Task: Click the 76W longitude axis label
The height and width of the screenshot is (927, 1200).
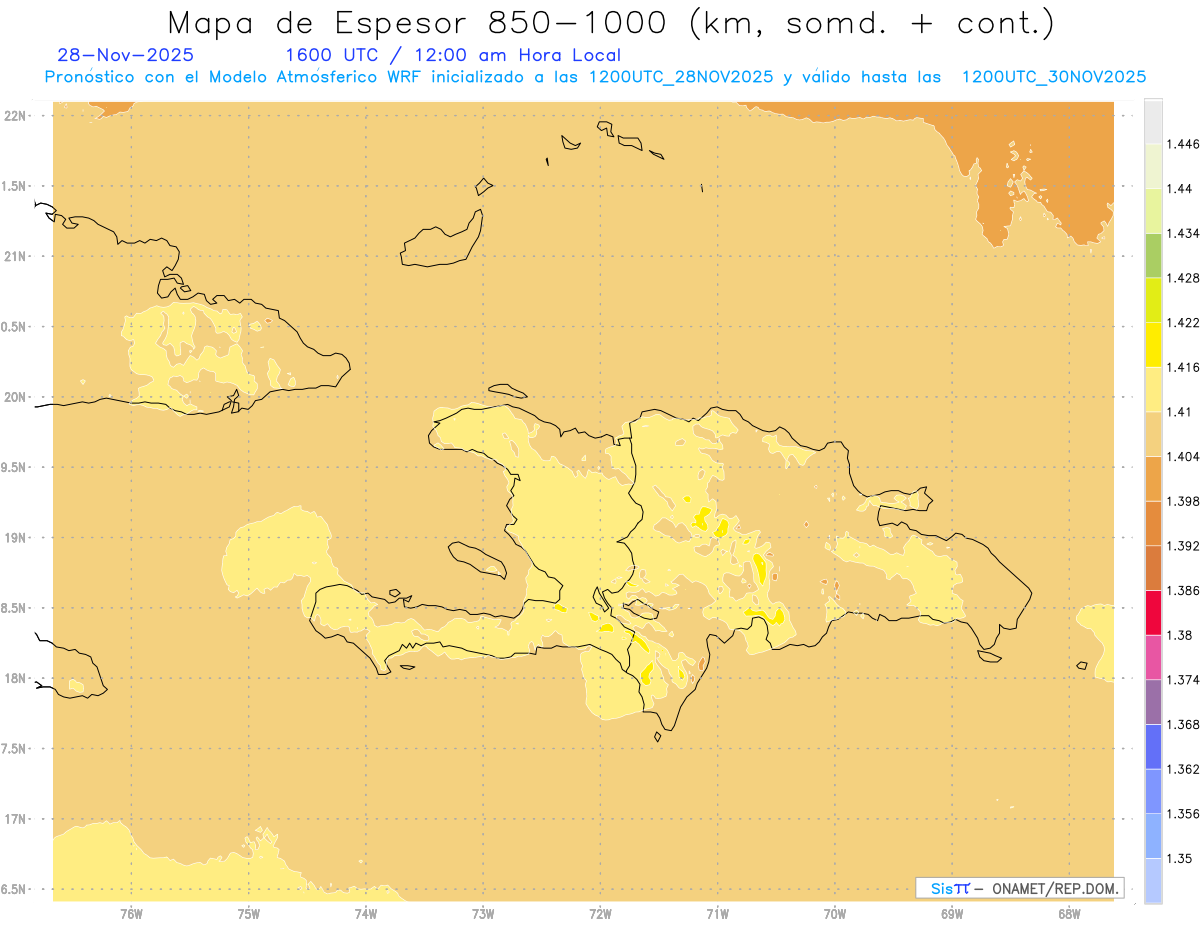Action: [131, 913]
